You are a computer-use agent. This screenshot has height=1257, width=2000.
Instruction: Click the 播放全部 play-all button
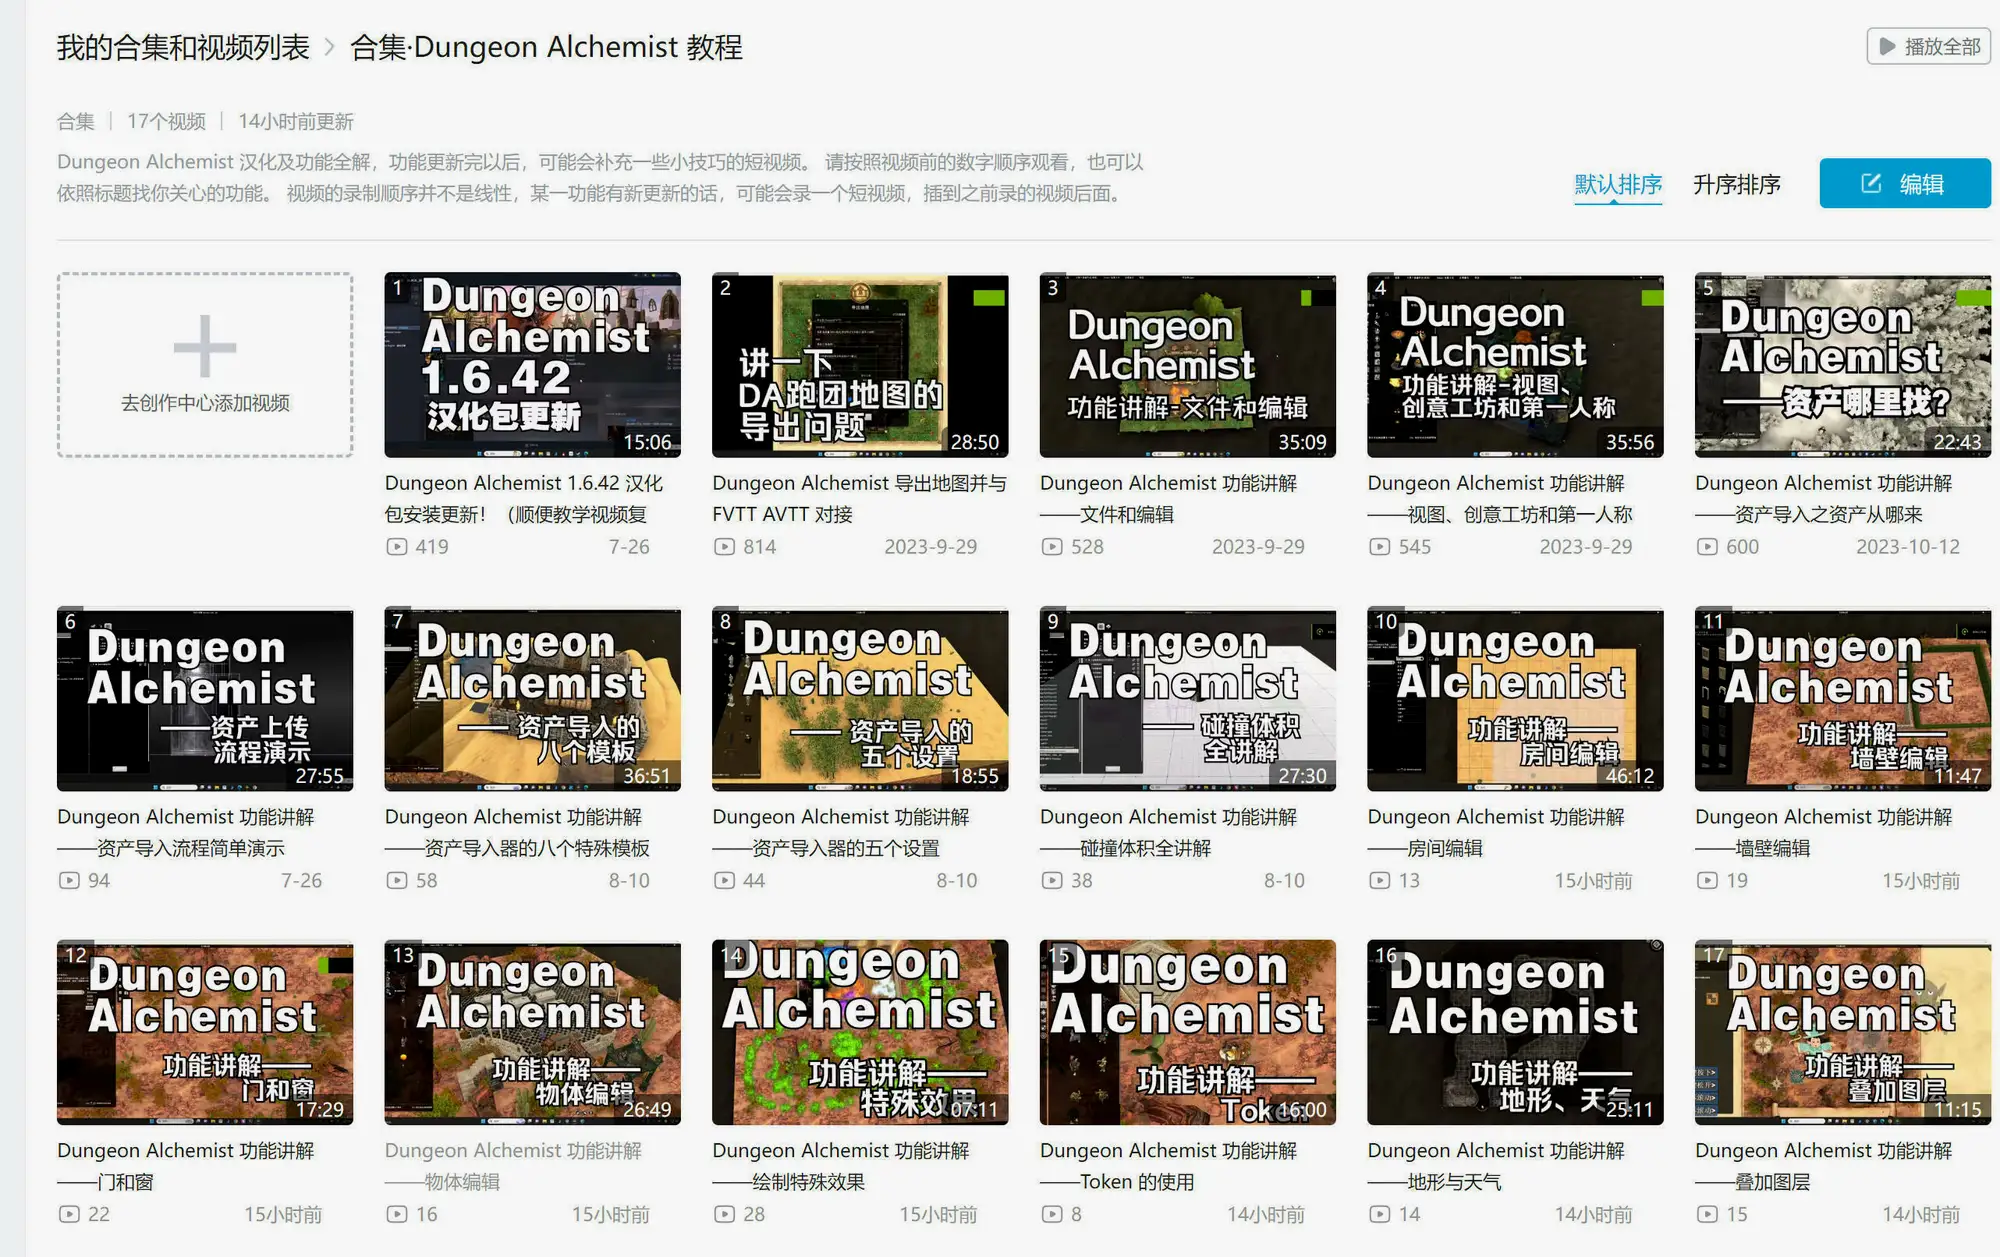[x=1928, y=47]
